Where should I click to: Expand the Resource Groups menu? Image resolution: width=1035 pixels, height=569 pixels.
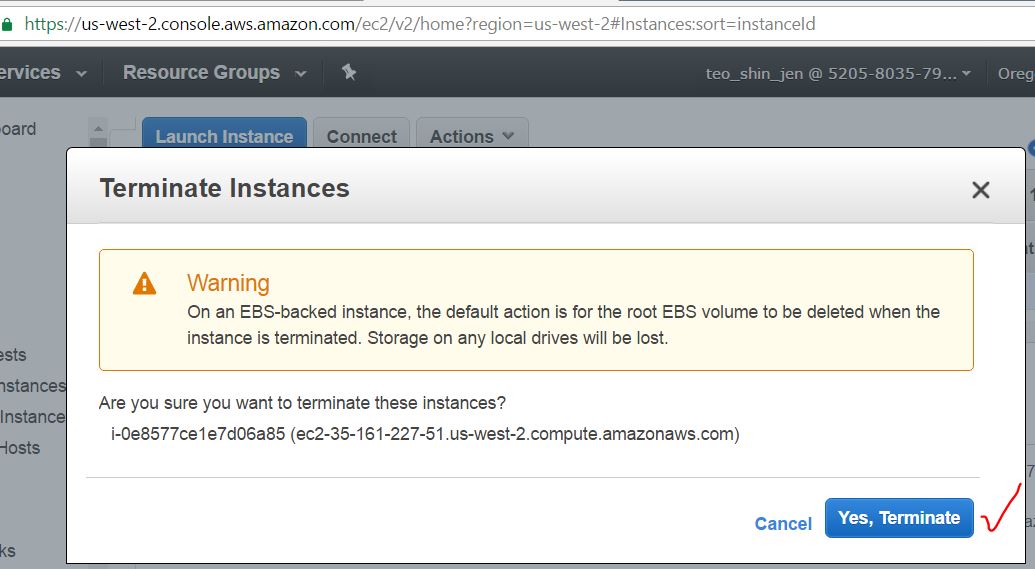click(214, 73)
